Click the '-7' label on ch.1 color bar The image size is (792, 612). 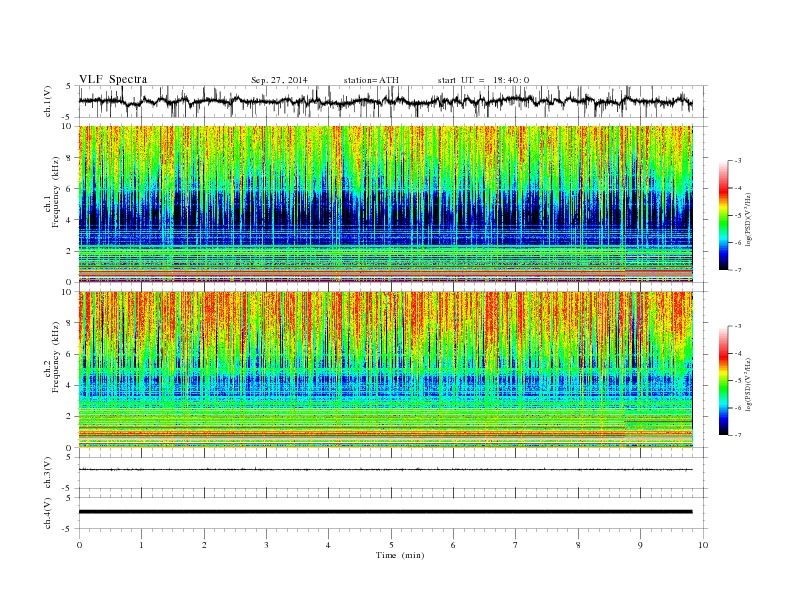pyautogui.click(x=738, y=270)
